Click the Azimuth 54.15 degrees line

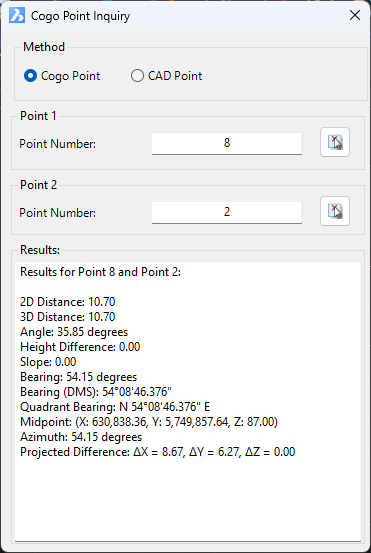[81, 437]
